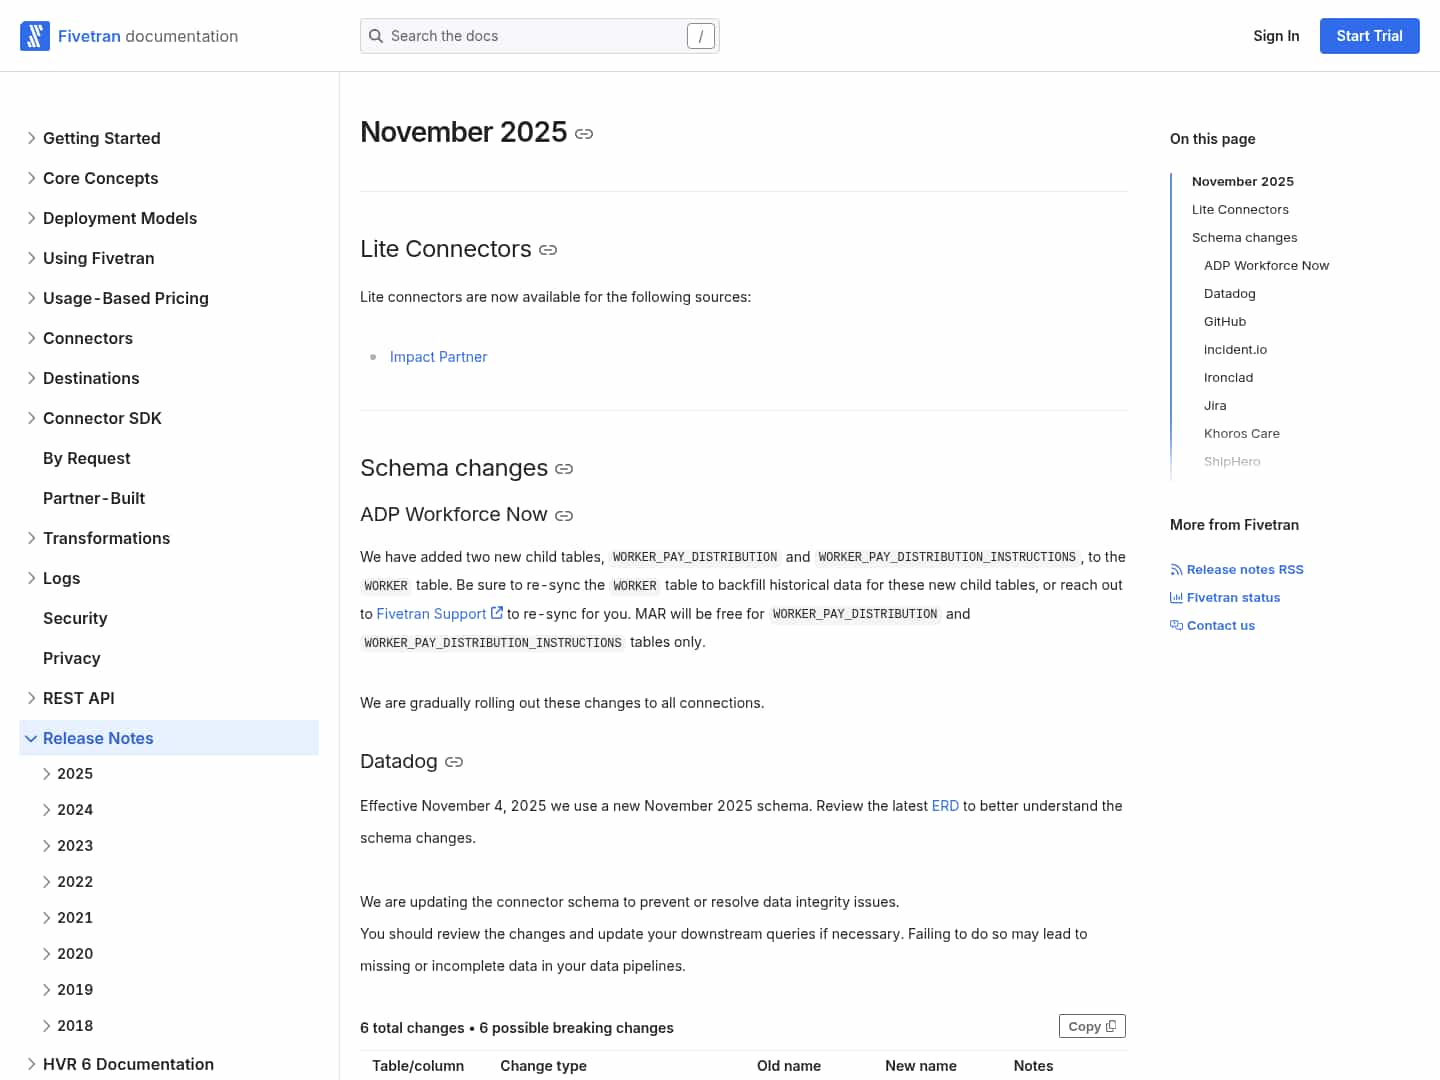This screenshot has width=1440, height=1080.
Task: Click the Contact us link
Action: click(1220, 626)
